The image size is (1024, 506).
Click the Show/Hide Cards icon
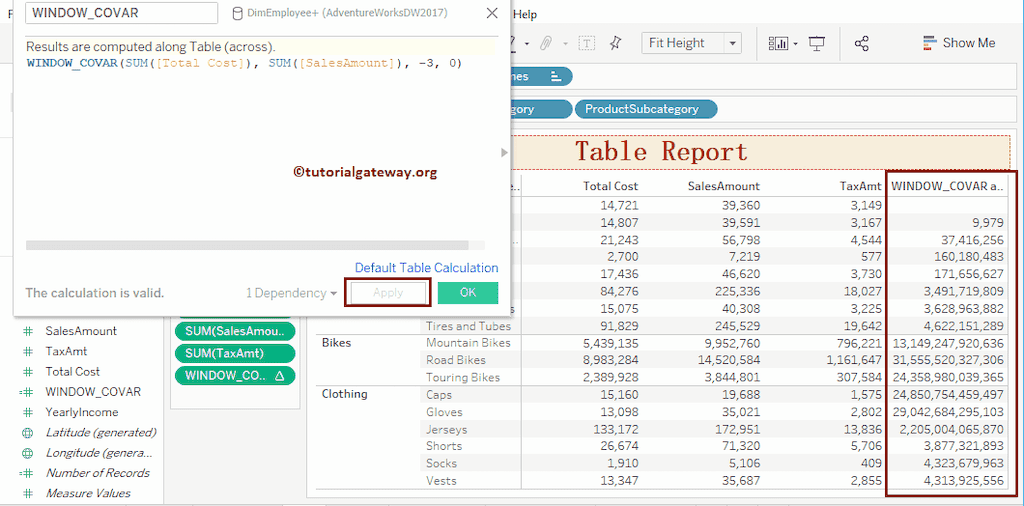(778, 43)
